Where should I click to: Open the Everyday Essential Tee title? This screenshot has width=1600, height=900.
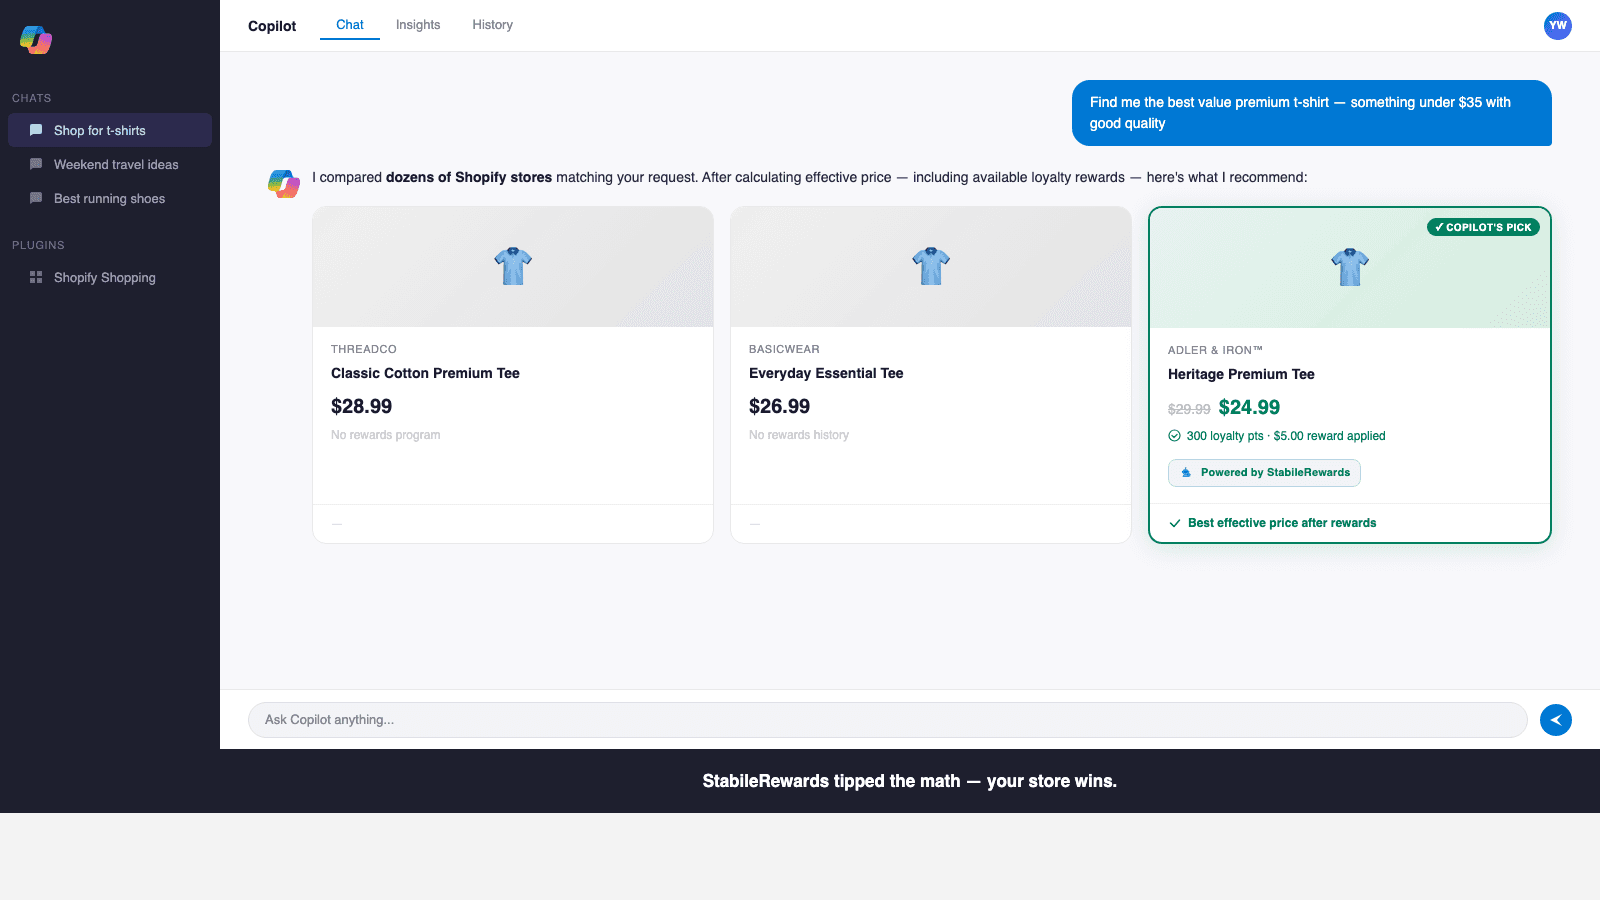coord(826,373)
